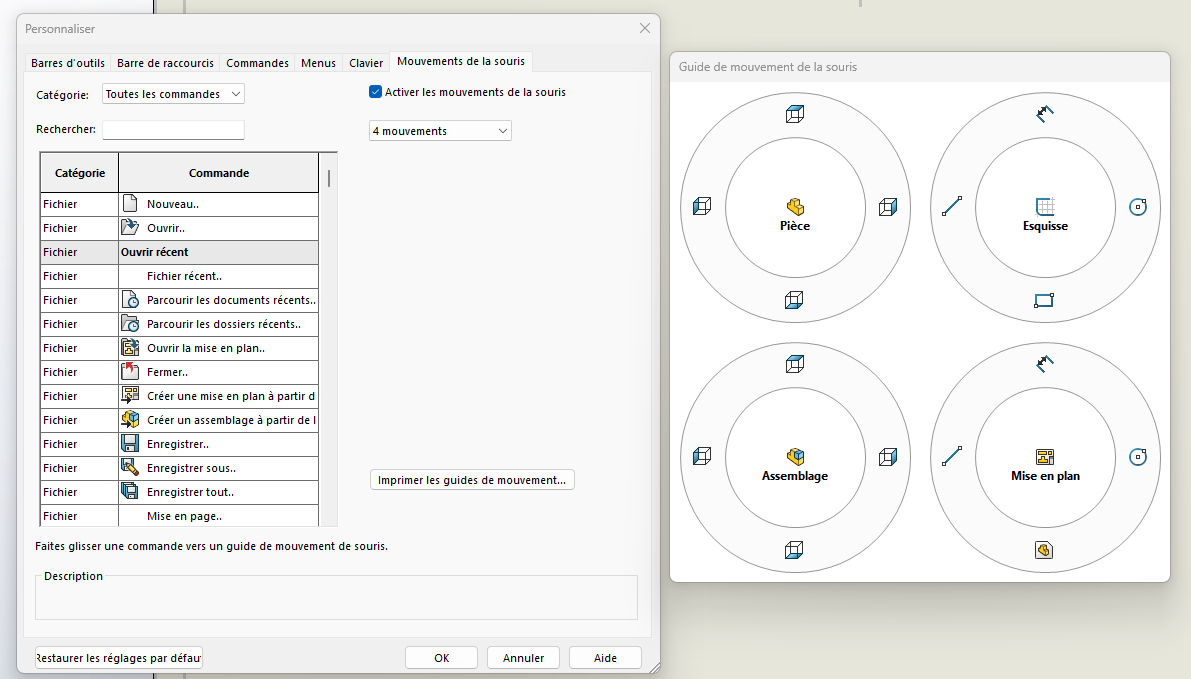Open the Clavier tab

tap(366, 63)
